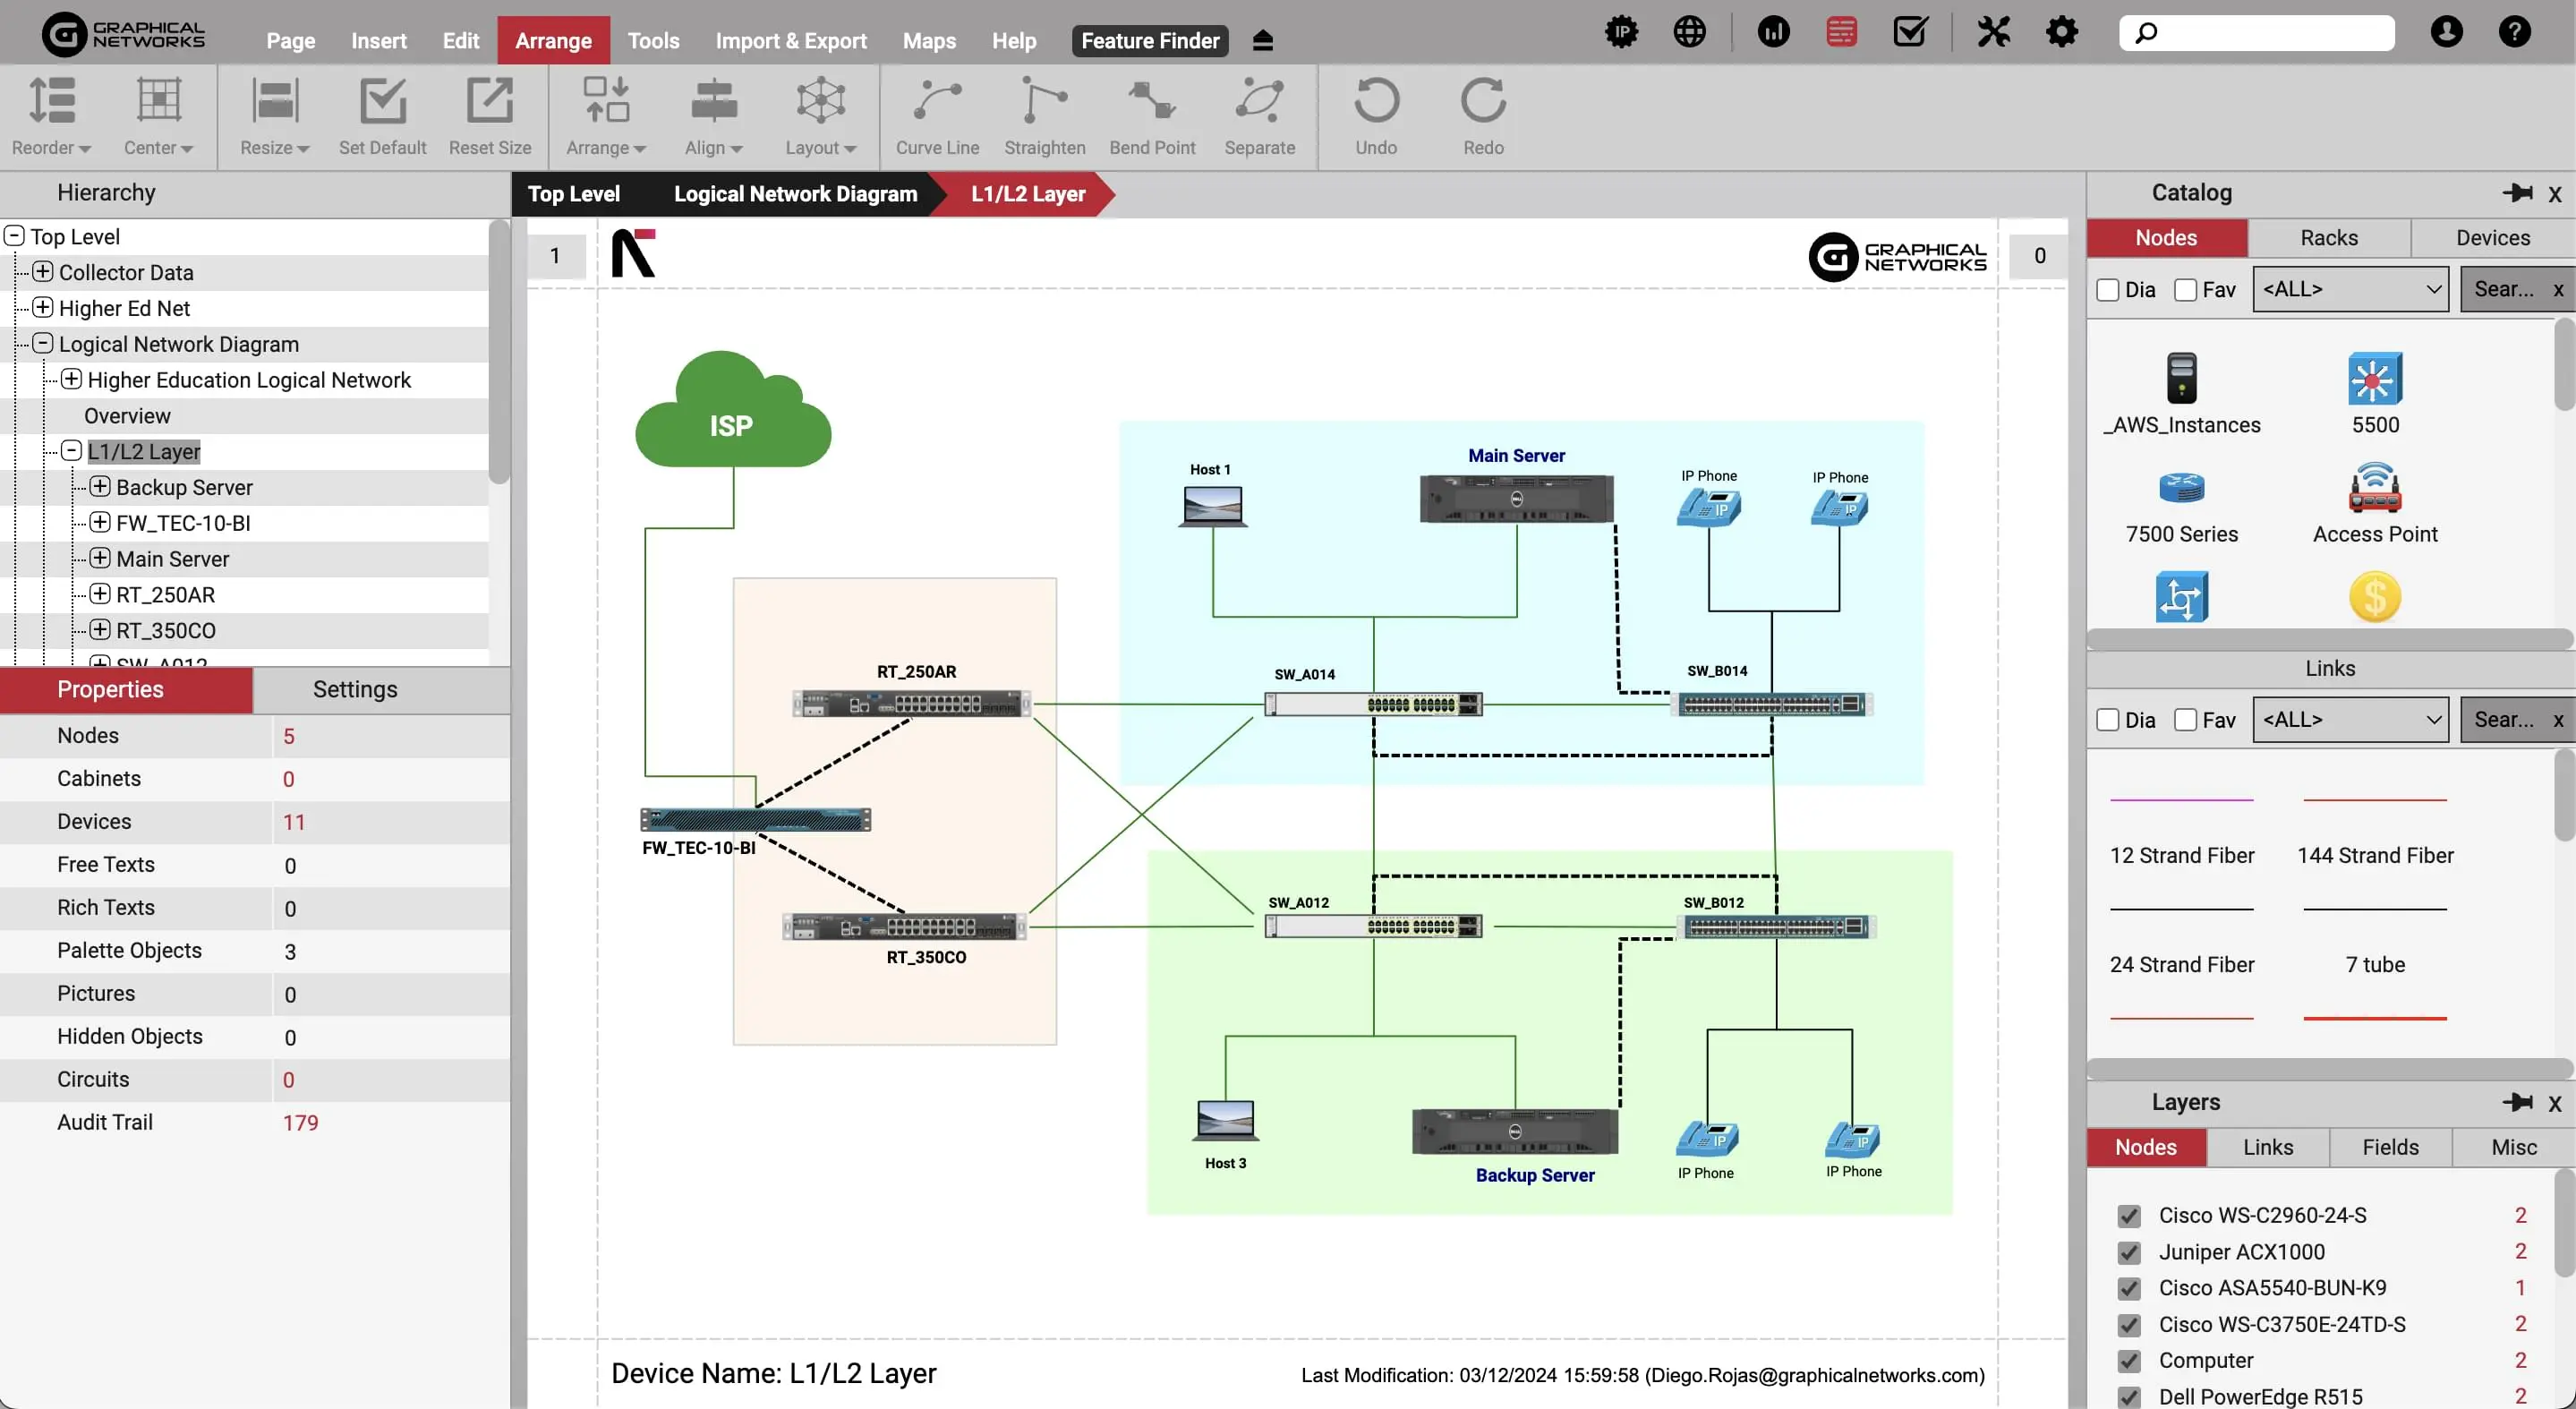This screenshot has width=2576, height=1409.
Task: Click the Undo icon
Action: click(x=1376, y=101)
